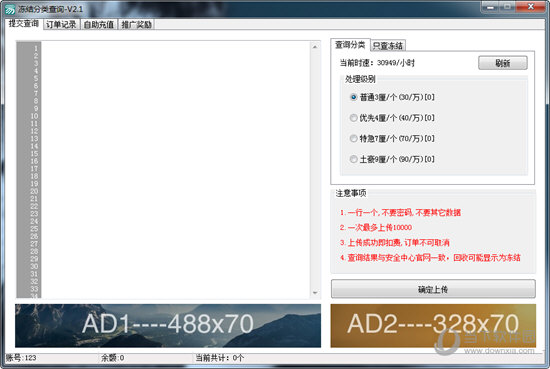This screenshot has height=369, width=550.
Task: Maximize the 冻结分类查询 window
Action: tap(508, 7)
